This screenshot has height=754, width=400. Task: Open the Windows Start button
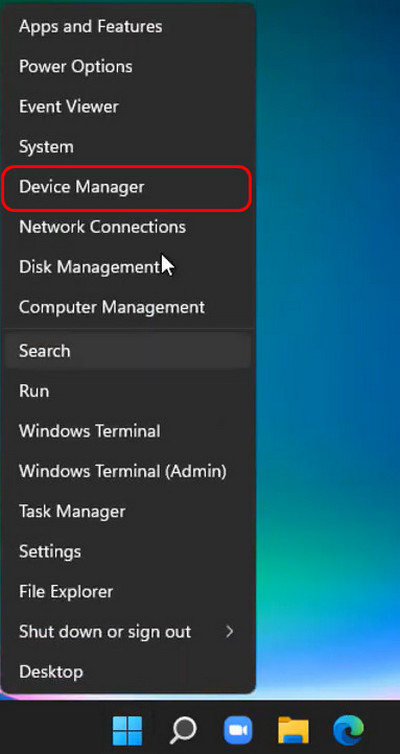[127, 730]
